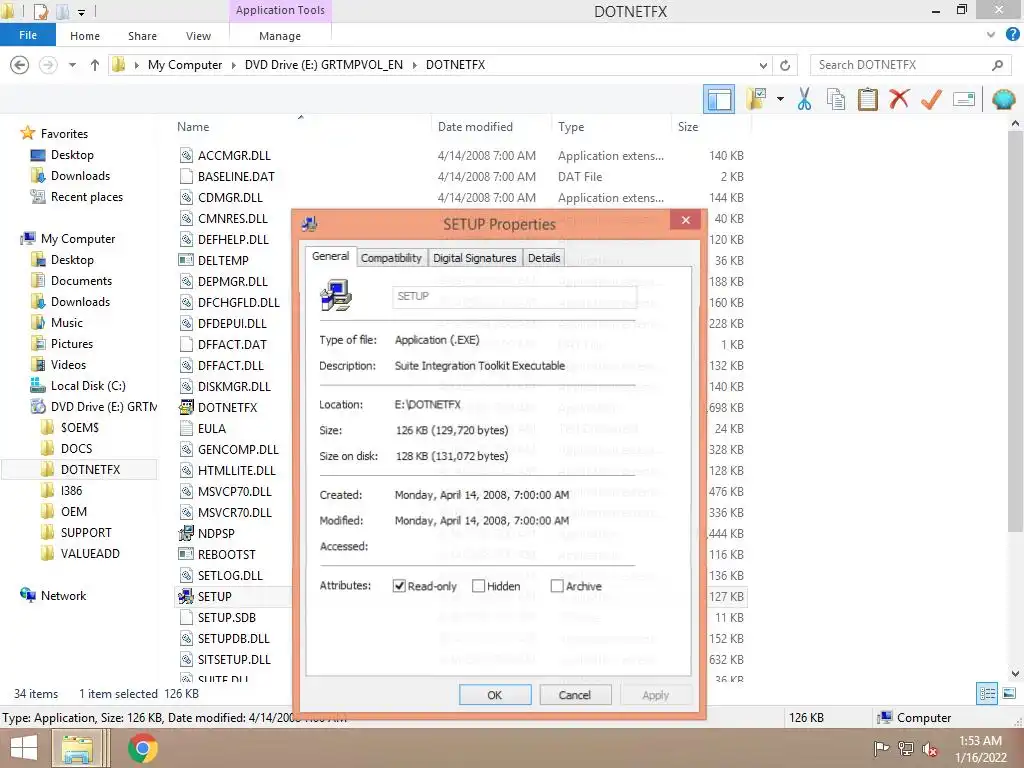Expand breadcrumb arrow after My Computer

[x=234, y=65]
